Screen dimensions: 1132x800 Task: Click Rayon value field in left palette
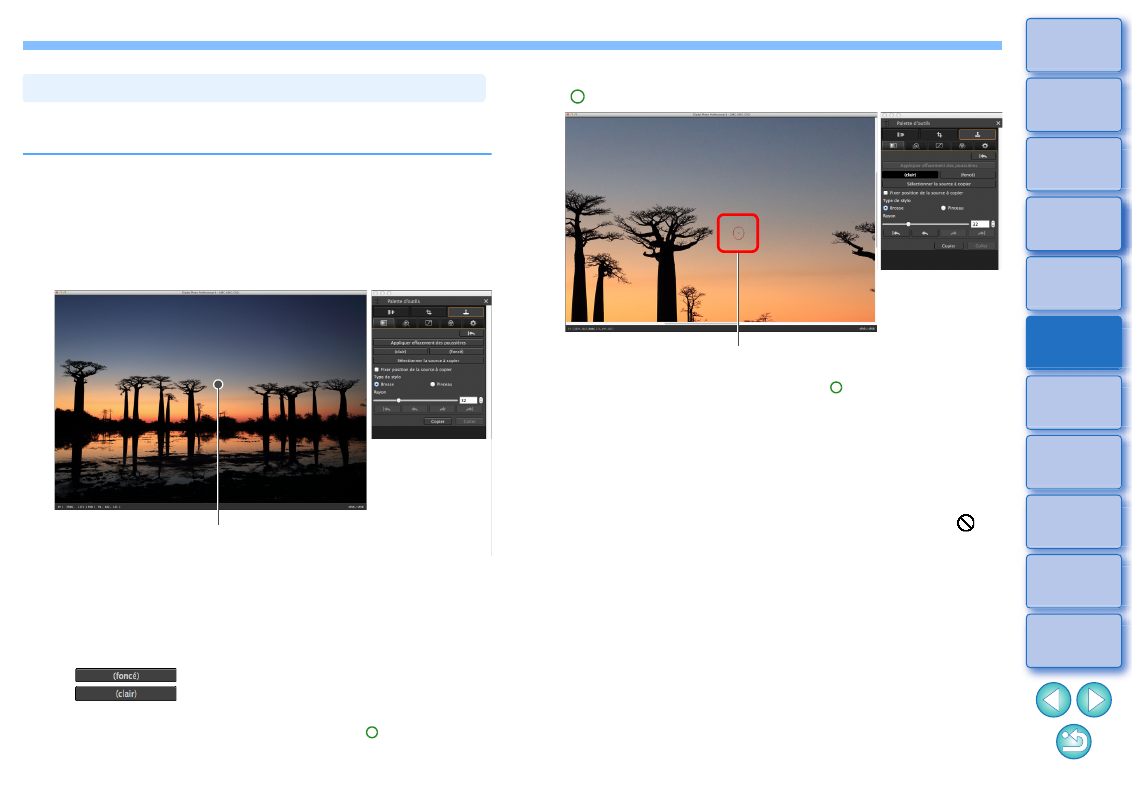pos(468,400)
